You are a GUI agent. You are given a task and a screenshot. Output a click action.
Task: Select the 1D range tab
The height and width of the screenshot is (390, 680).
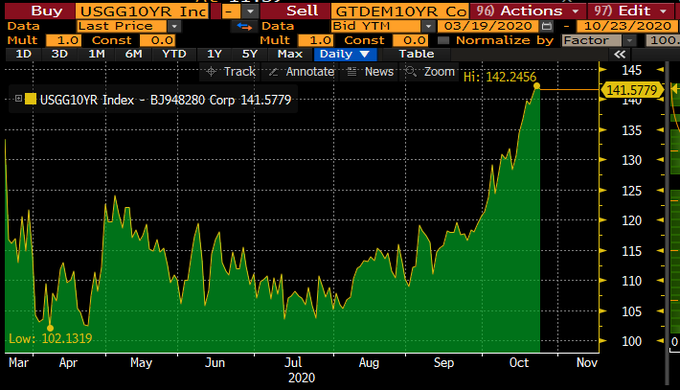click(x=24, y=54)
